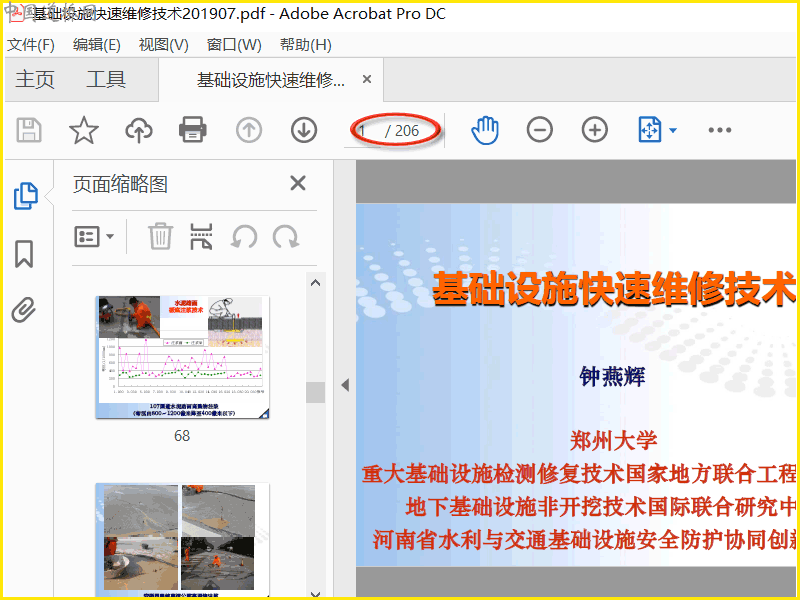Collapse the navigation pane with triangle arrow
This screenshot has width=800, height=600.
pyautogui.click(x=345, y=385)
